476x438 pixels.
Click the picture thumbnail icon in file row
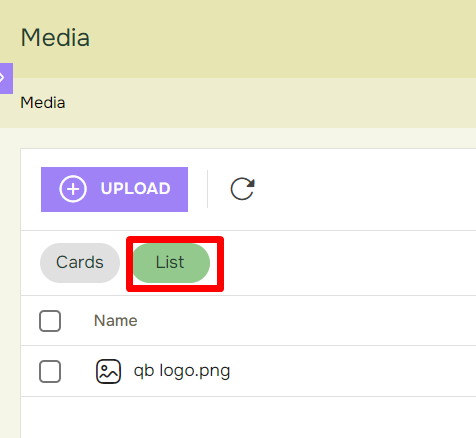click(x=108, y=371)
